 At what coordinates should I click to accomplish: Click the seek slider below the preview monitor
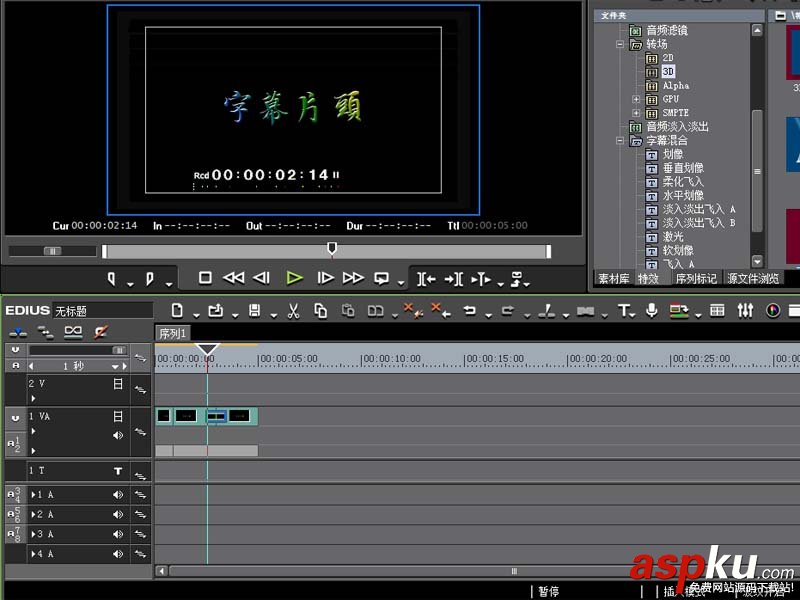330,247
